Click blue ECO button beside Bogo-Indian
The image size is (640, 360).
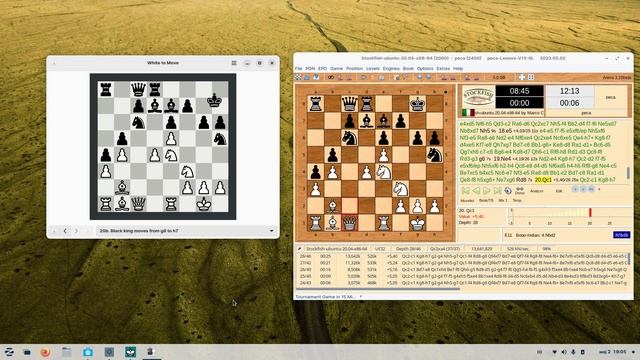click(x=621, y=235)
